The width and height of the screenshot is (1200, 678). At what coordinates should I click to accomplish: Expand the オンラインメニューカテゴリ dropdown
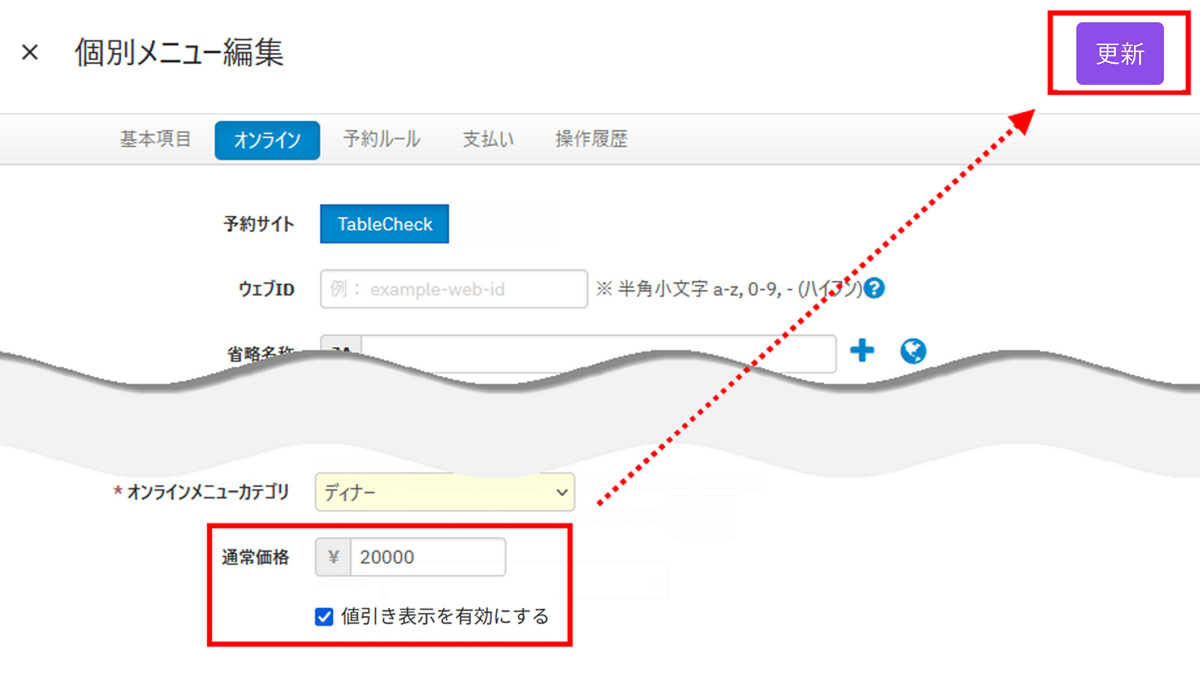tap(445, 492)
